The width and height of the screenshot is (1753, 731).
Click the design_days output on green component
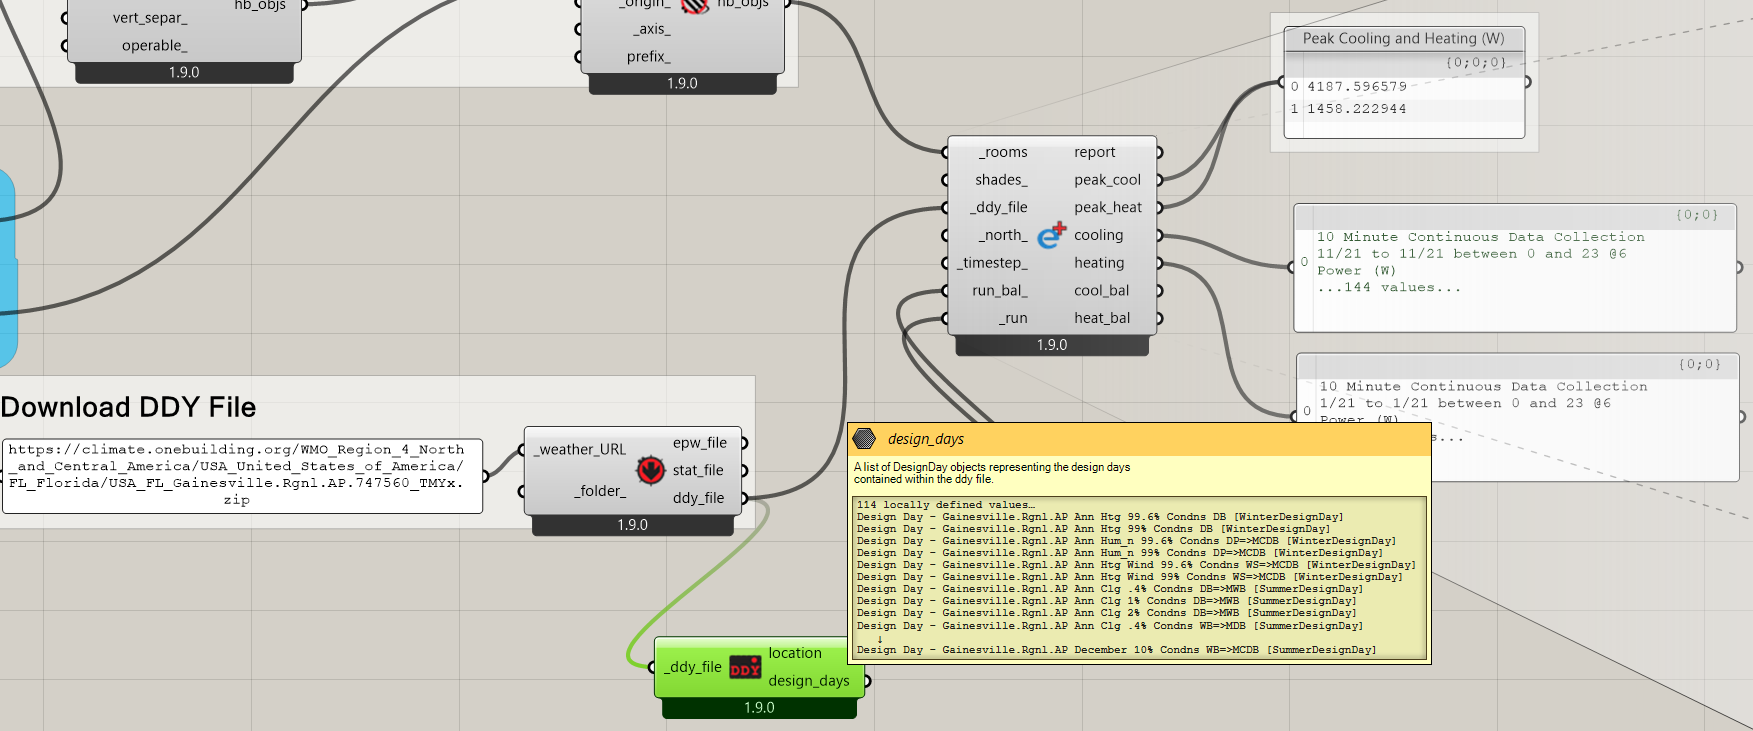point(808,681)
